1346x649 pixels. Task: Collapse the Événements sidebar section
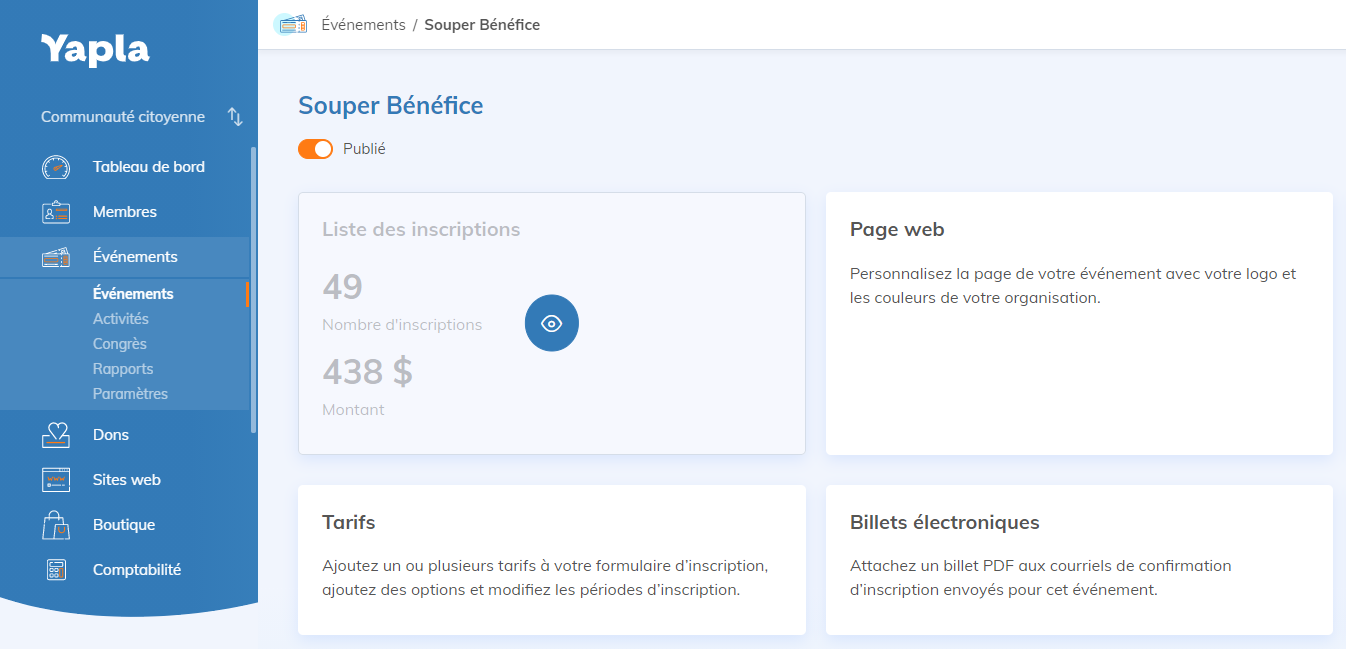coord(135,257)
